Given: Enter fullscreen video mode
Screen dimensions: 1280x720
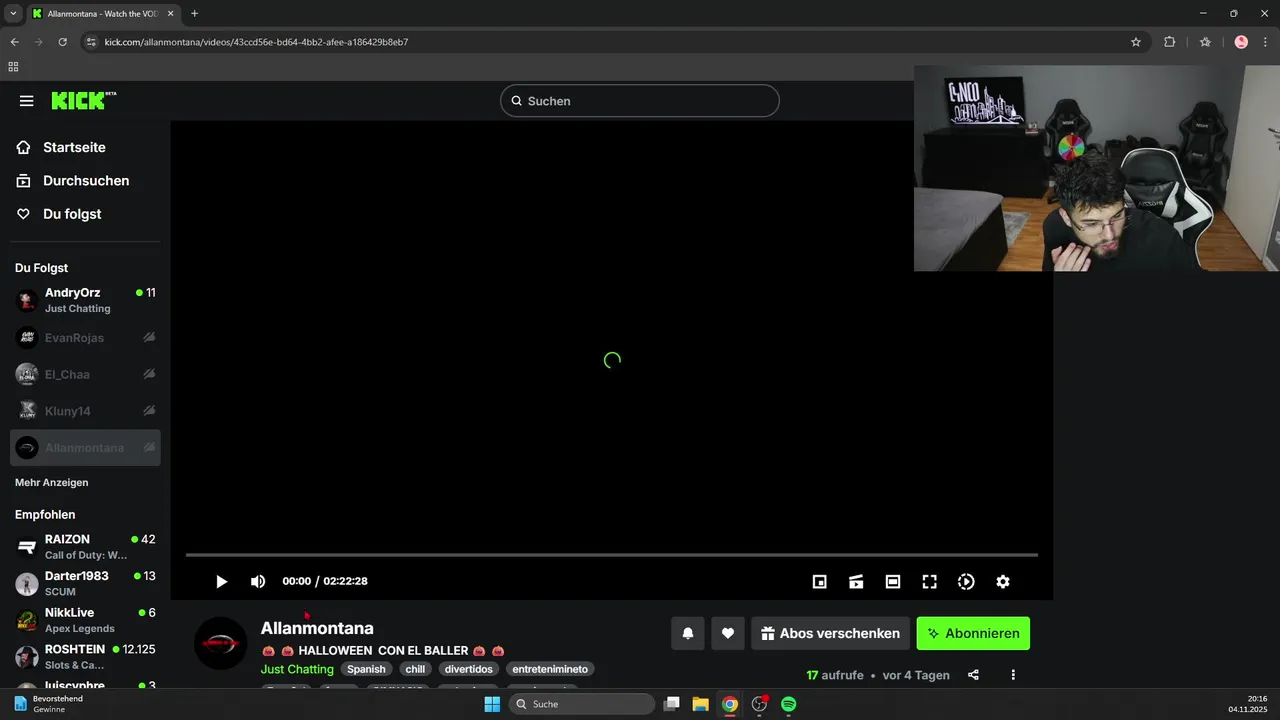Looking at the screenshot, I should click(929, 582).
